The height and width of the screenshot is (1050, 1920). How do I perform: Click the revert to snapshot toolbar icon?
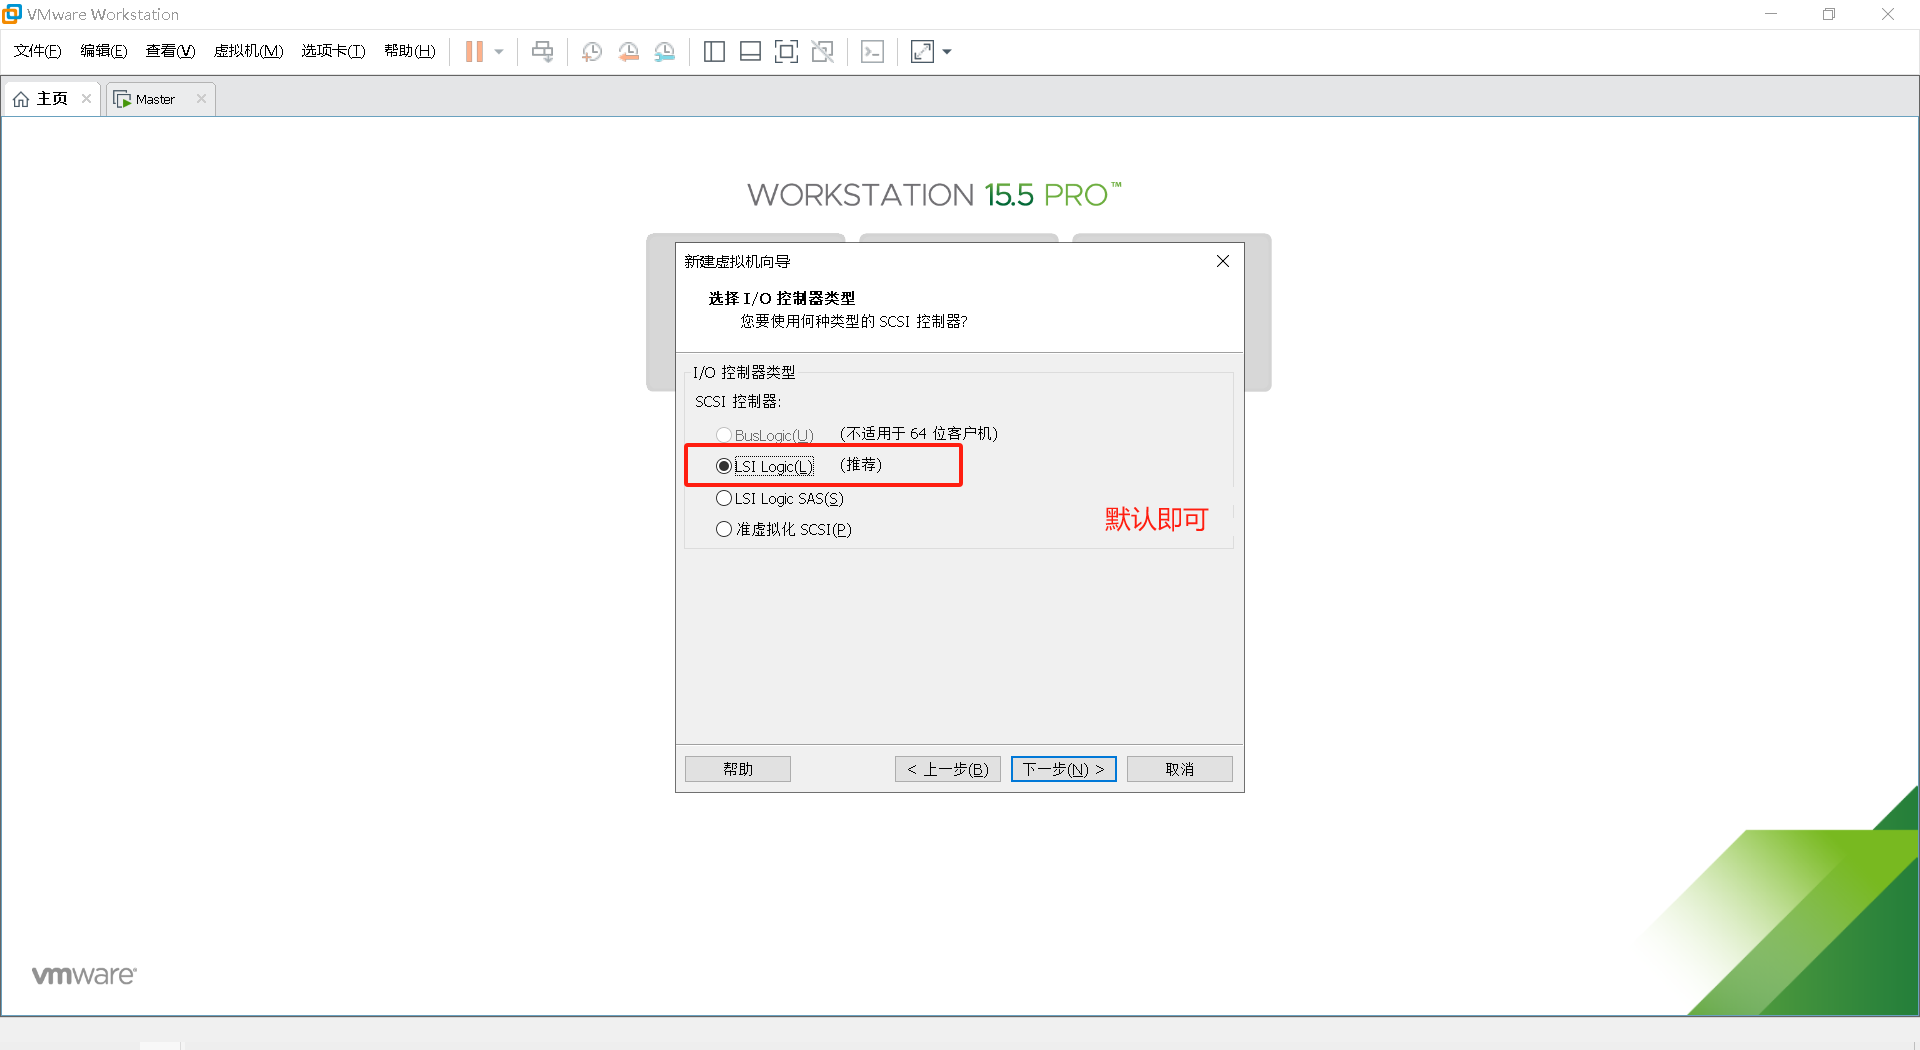tap(628, 52)
